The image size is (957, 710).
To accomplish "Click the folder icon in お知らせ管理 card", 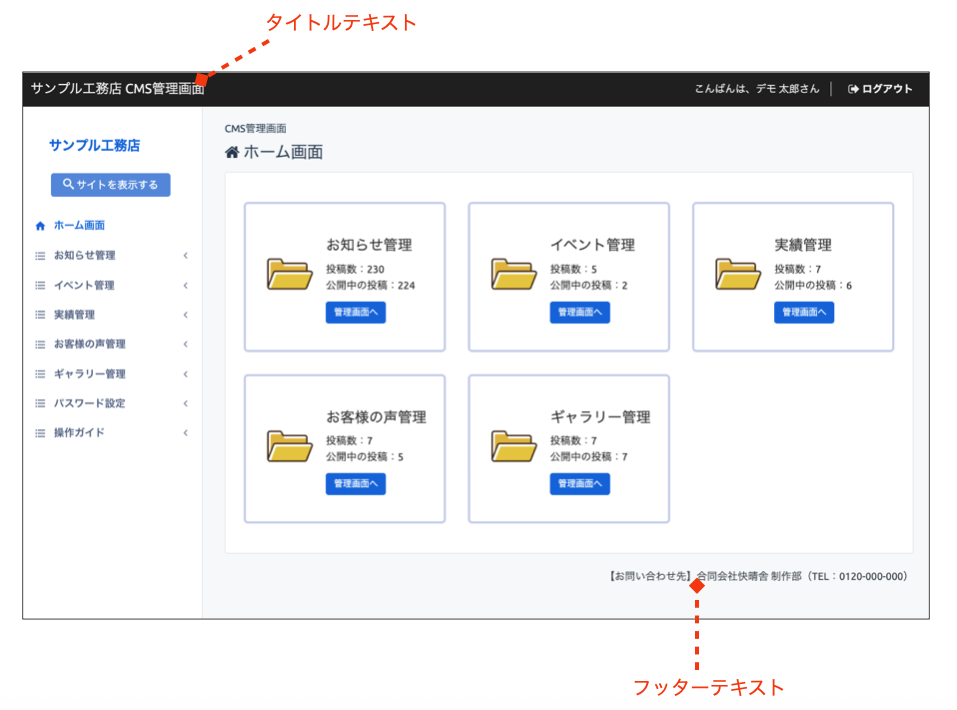I will coord(290,274).
